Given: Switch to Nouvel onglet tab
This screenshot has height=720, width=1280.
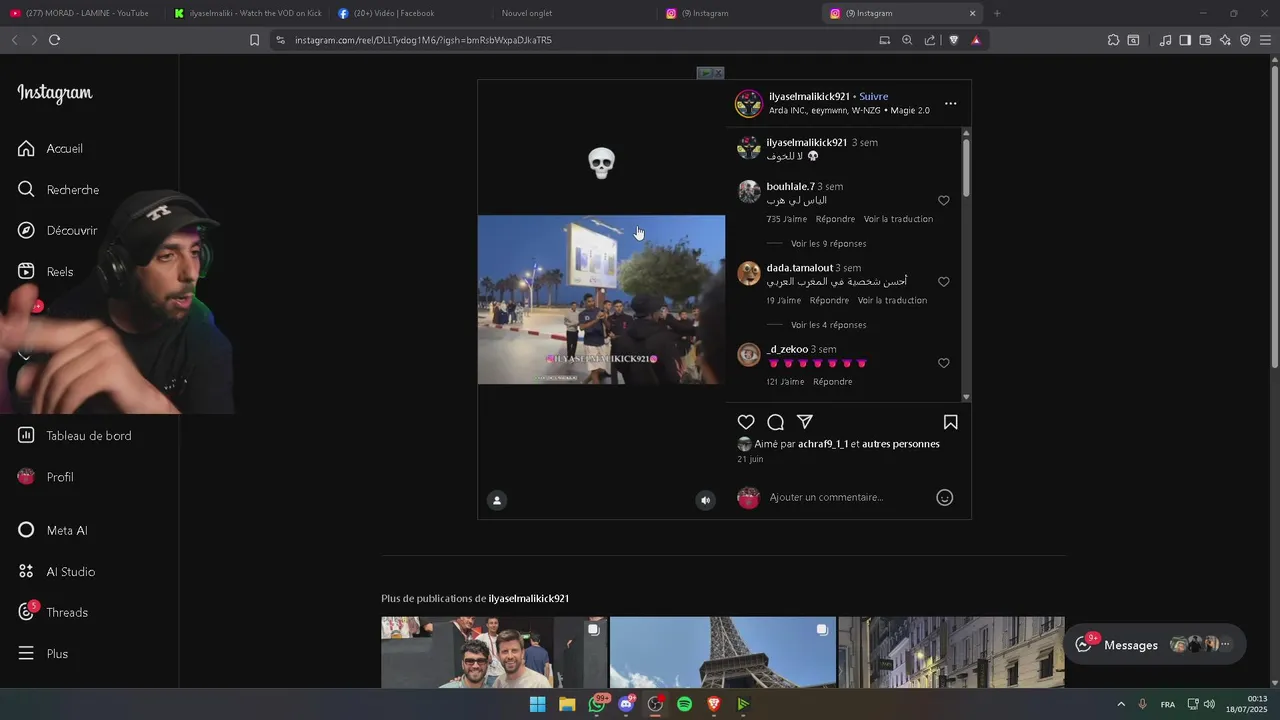Looking at the screenshot, I should tap(572, 13).
